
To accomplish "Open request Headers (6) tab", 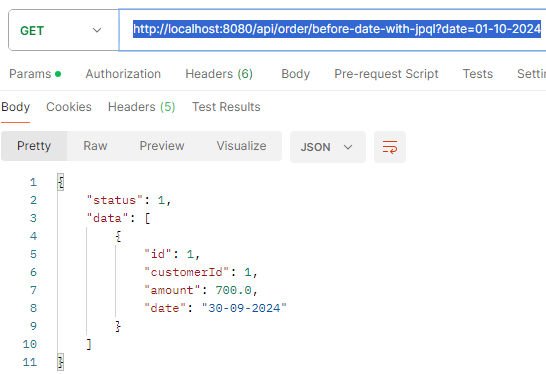I will click(x=219, y=74).
